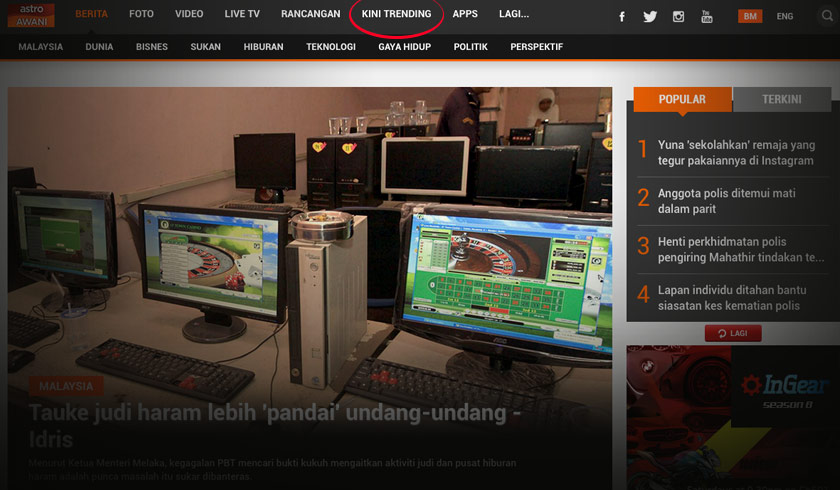Viewport: 840px width, 490px height.
Task: Read summary starting Menurut Ketua Menteri Melaka
Action: pyautogui.click(x=272, y=469)
